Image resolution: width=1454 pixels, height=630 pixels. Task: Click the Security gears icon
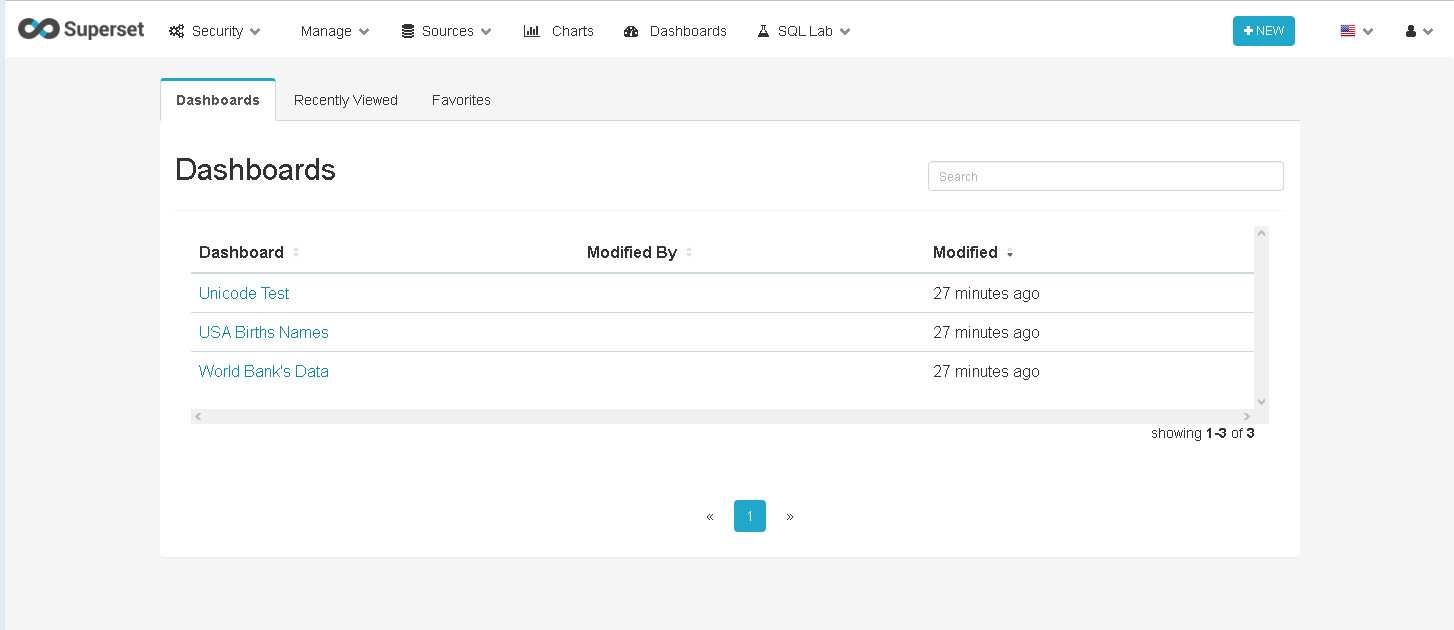176,31
